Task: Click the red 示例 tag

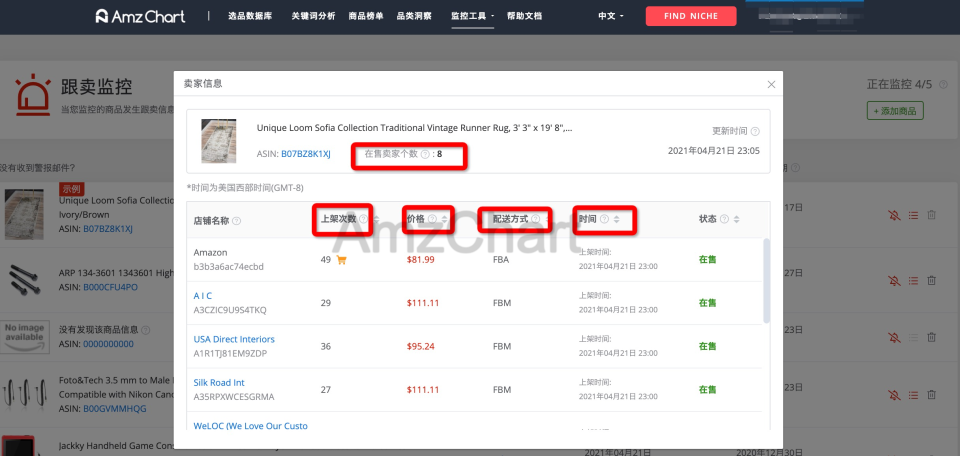Action: 72,189
